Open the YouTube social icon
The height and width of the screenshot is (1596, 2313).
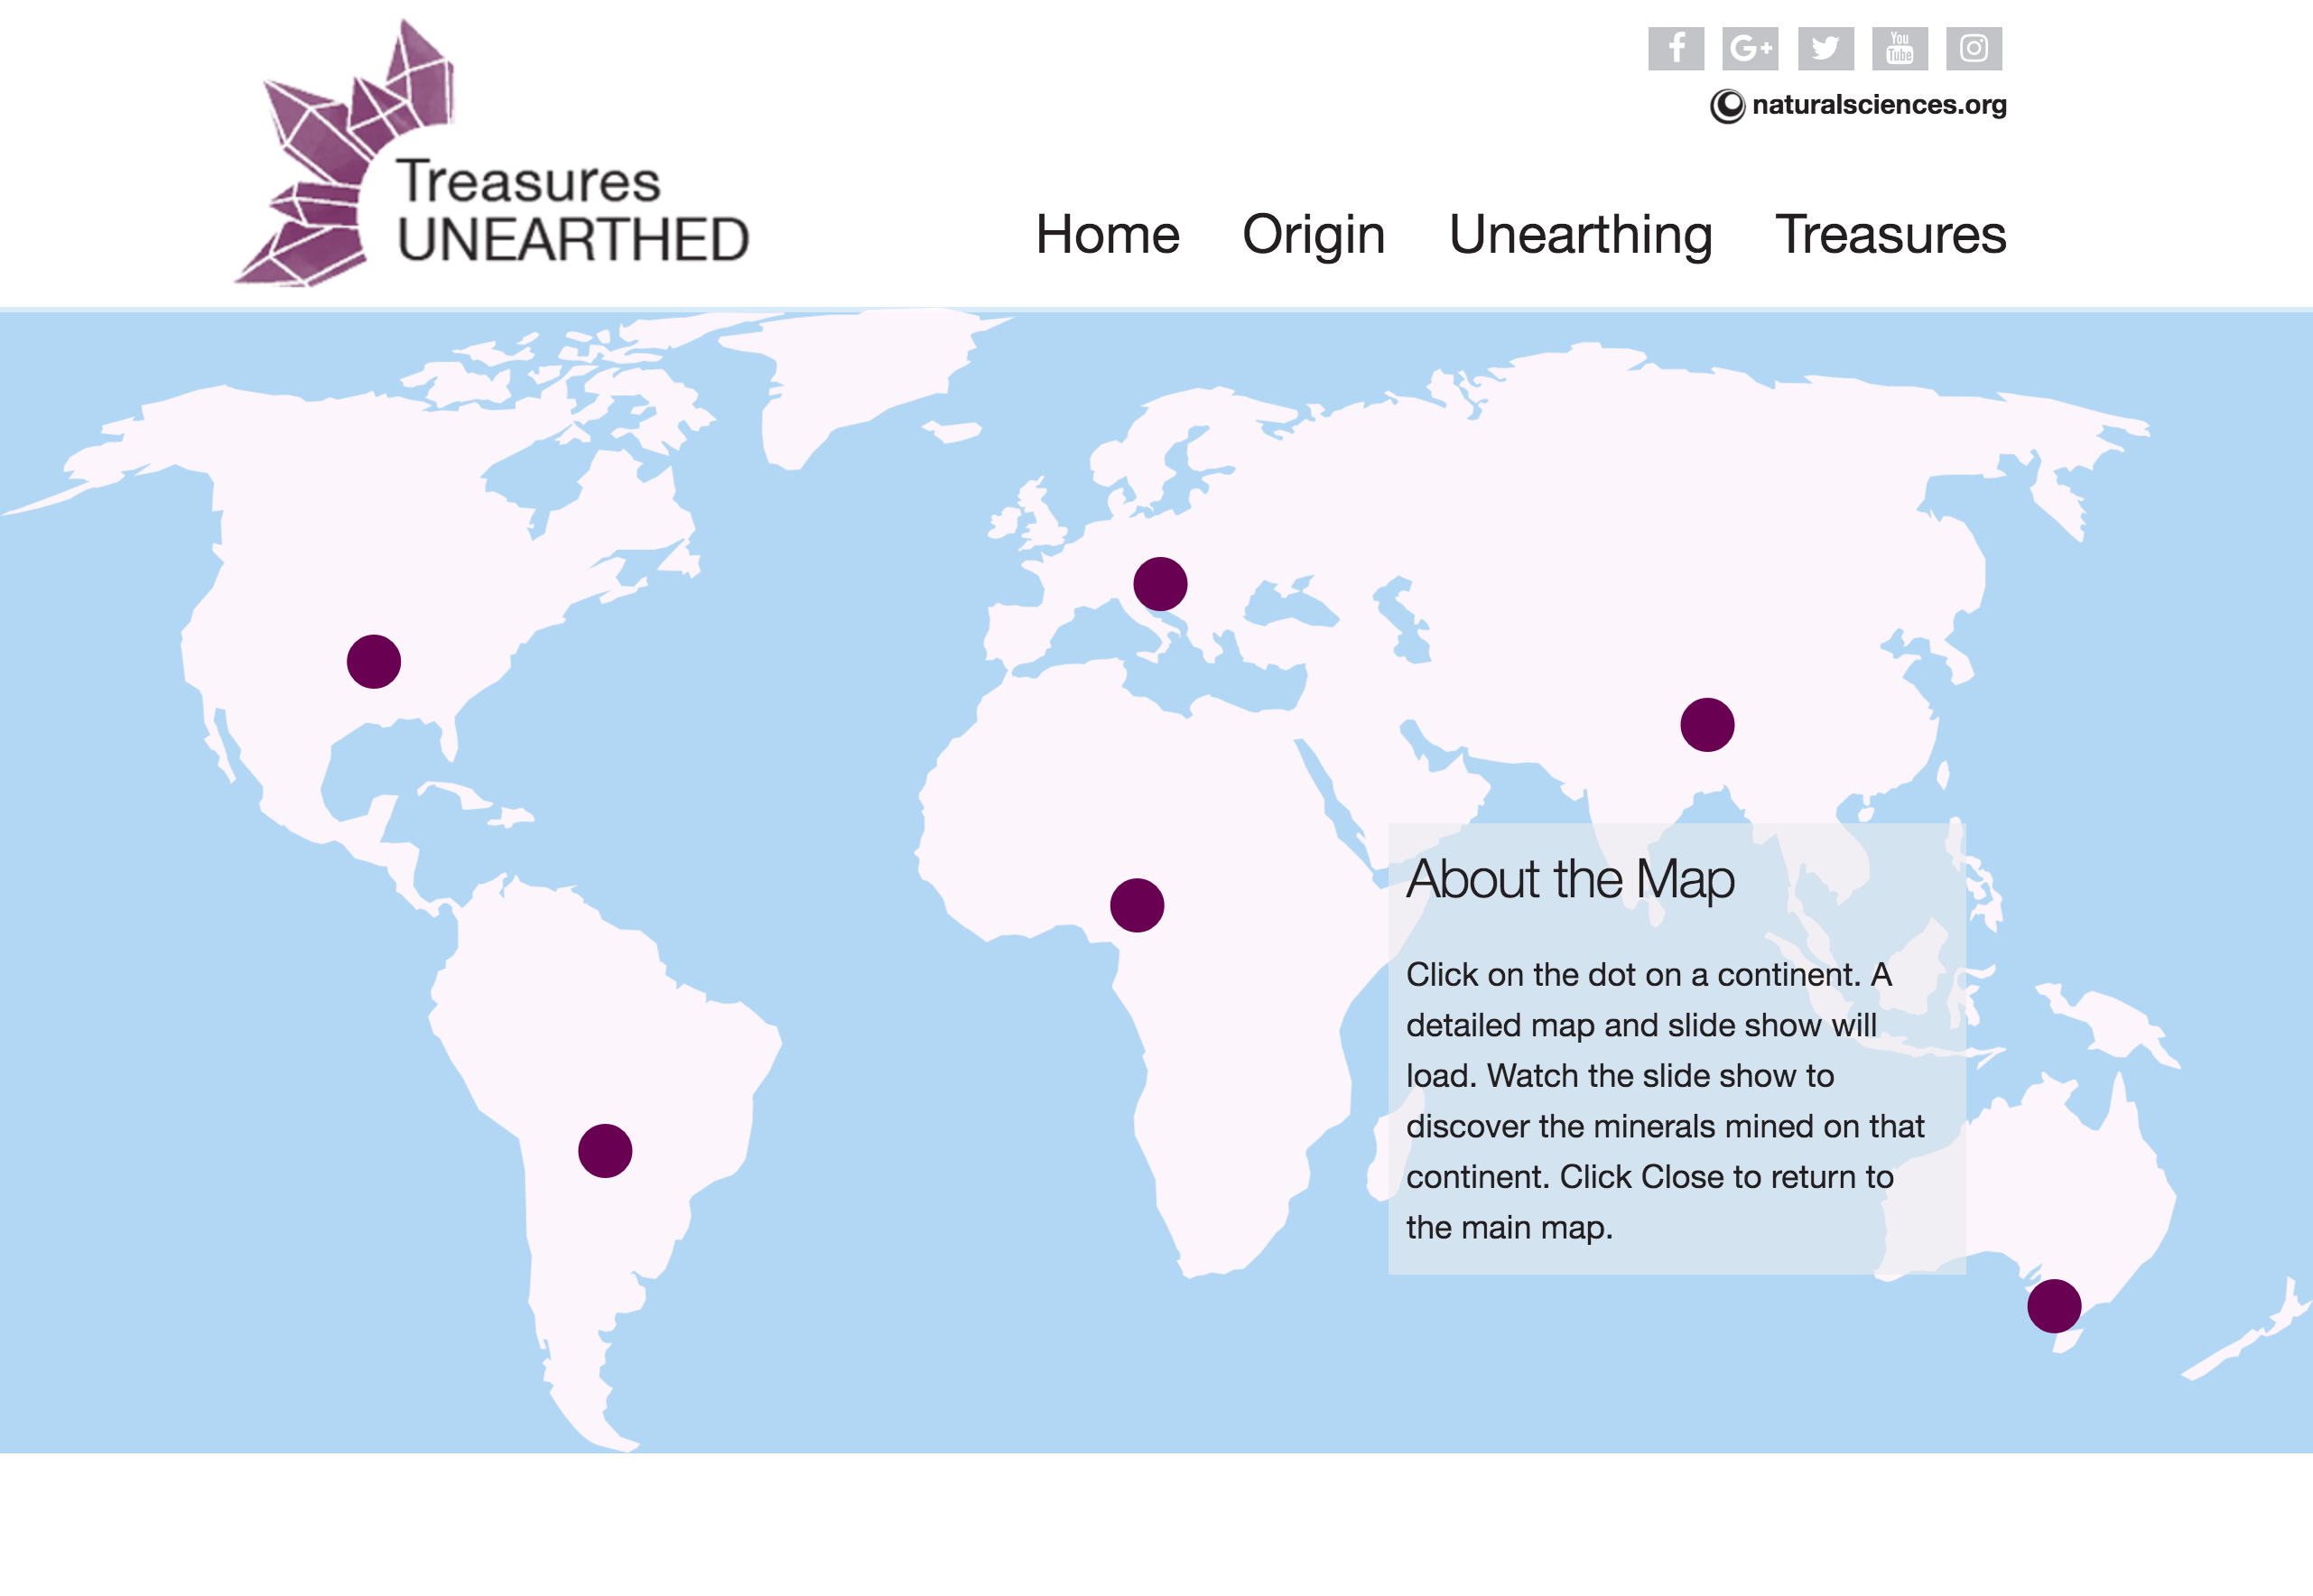pos(1900,49)
